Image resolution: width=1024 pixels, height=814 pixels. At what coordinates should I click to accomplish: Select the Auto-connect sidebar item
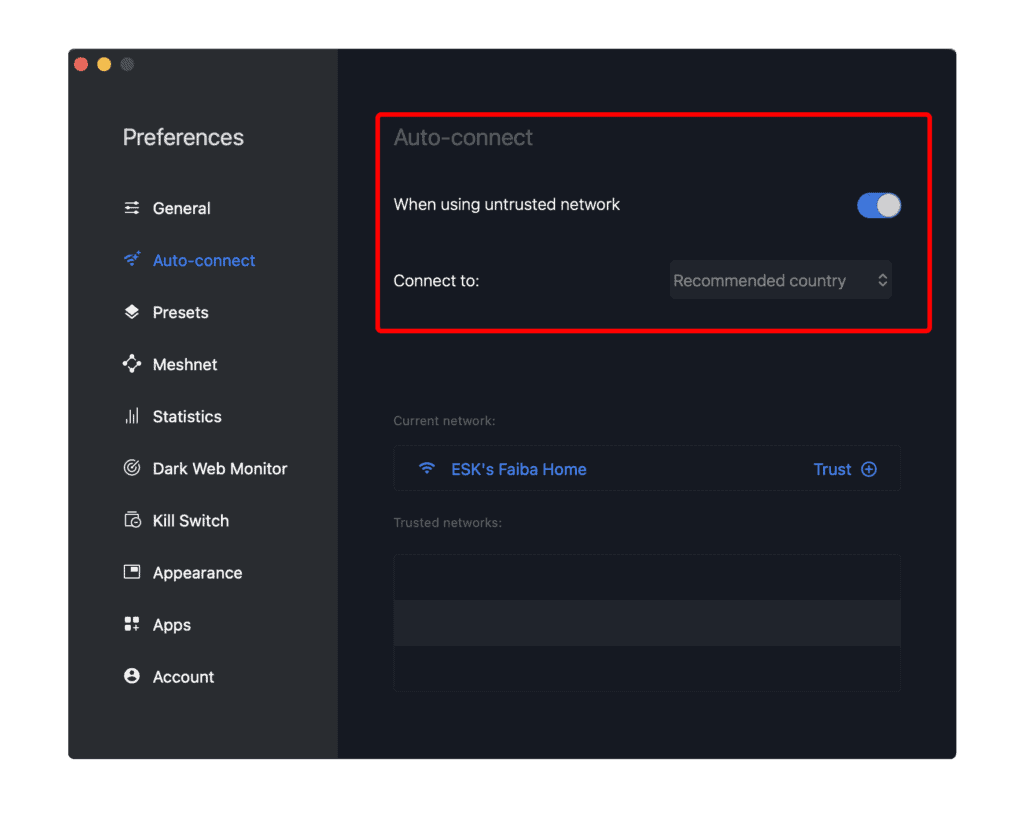point(204,261)
